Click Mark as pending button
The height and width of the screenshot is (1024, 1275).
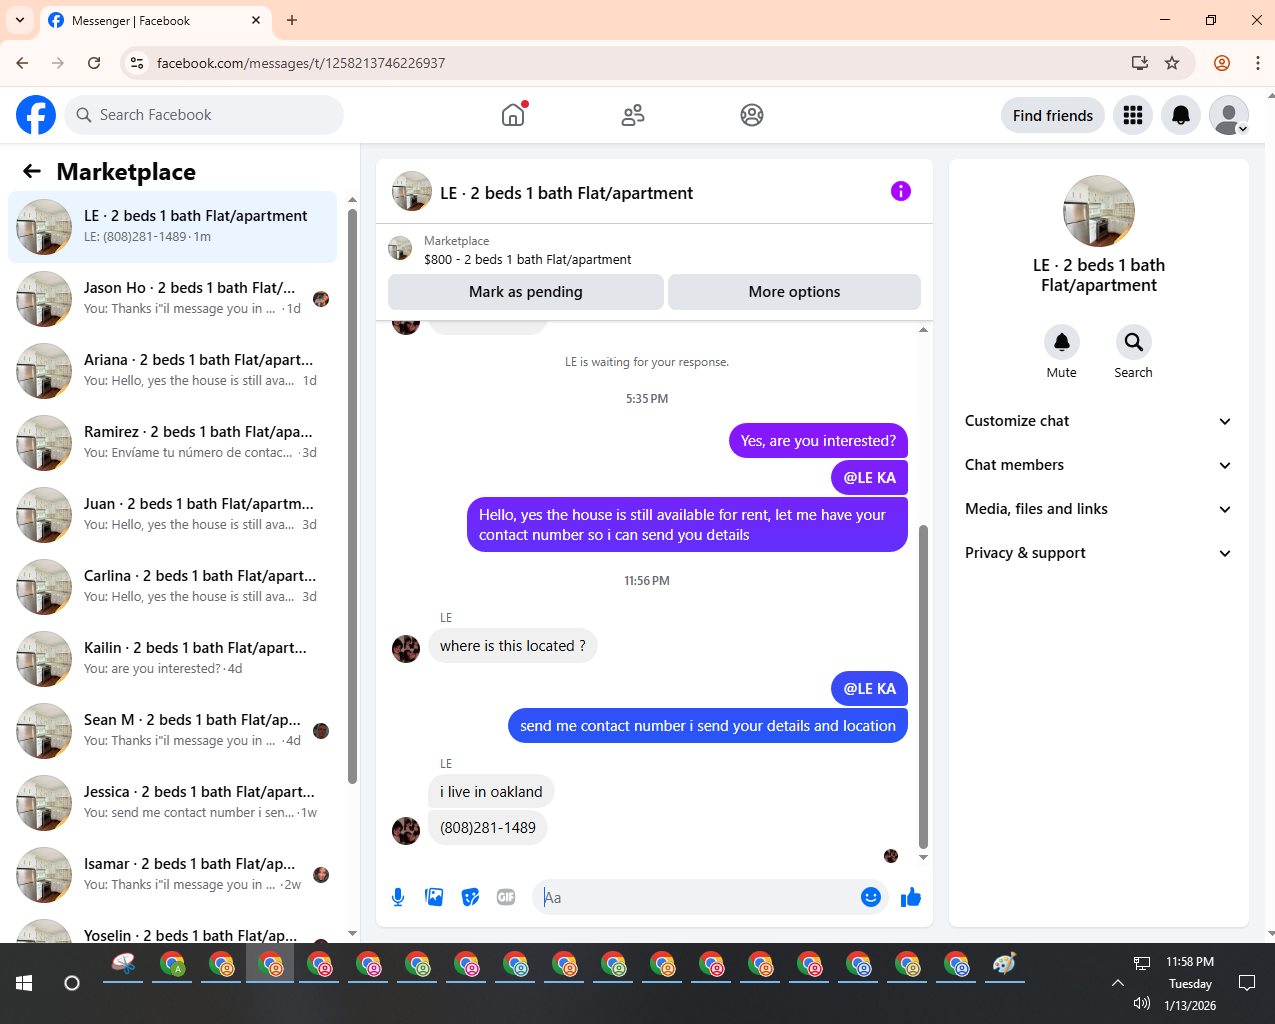[x=526, y=292]
